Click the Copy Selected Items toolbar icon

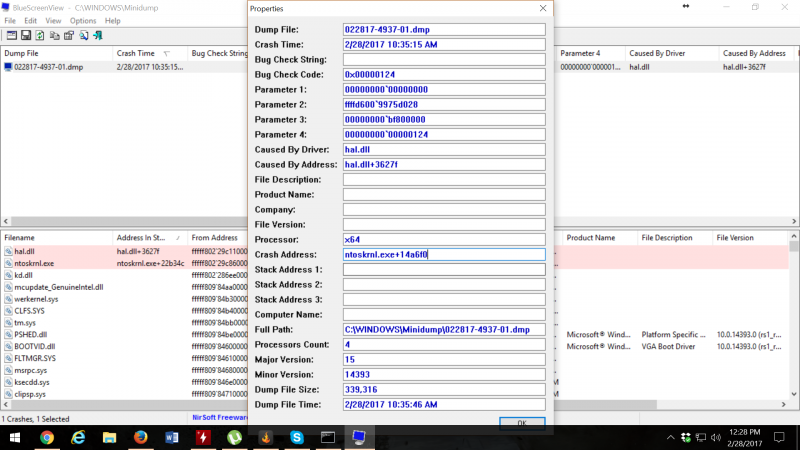tap(54, 35)
